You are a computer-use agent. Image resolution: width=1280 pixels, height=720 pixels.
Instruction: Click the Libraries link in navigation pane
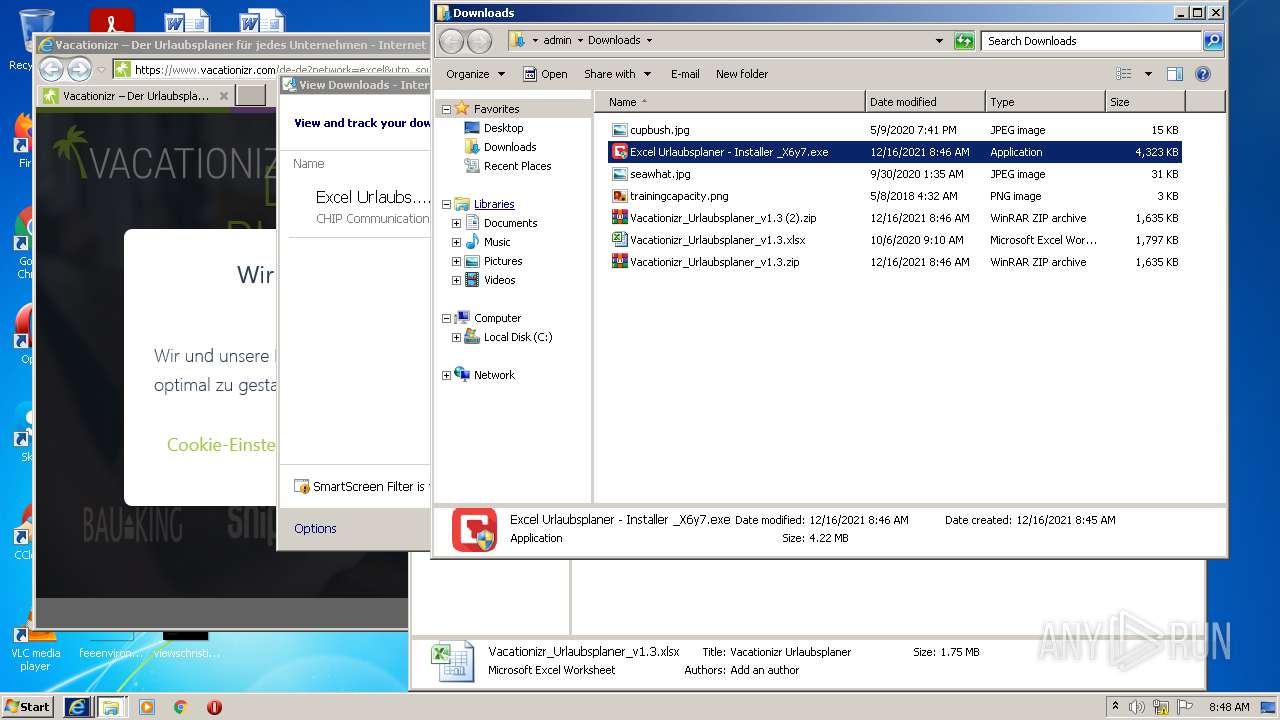coord(494,204)
